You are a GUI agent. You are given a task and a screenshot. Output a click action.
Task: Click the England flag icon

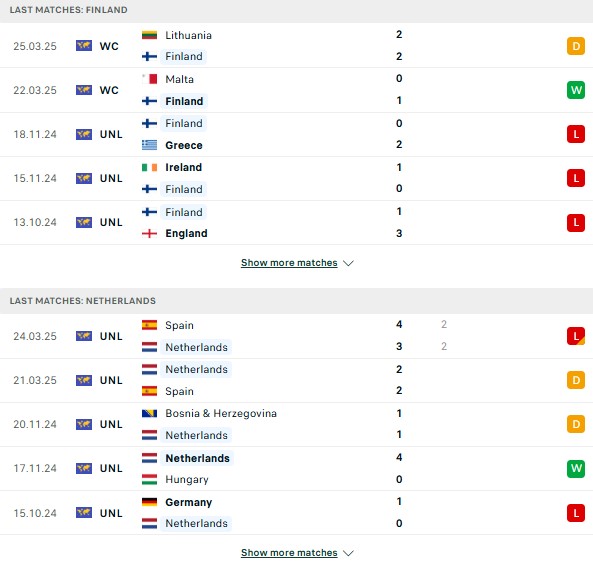pos(149,233)
